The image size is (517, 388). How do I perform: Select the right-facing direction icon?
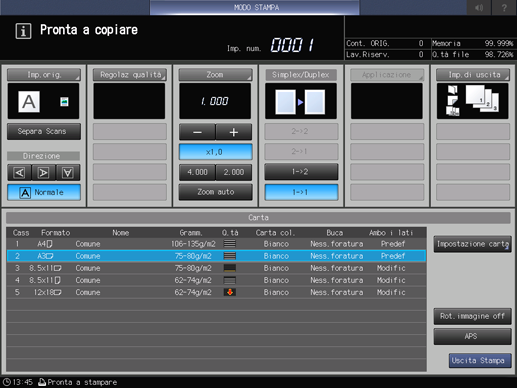44,173
